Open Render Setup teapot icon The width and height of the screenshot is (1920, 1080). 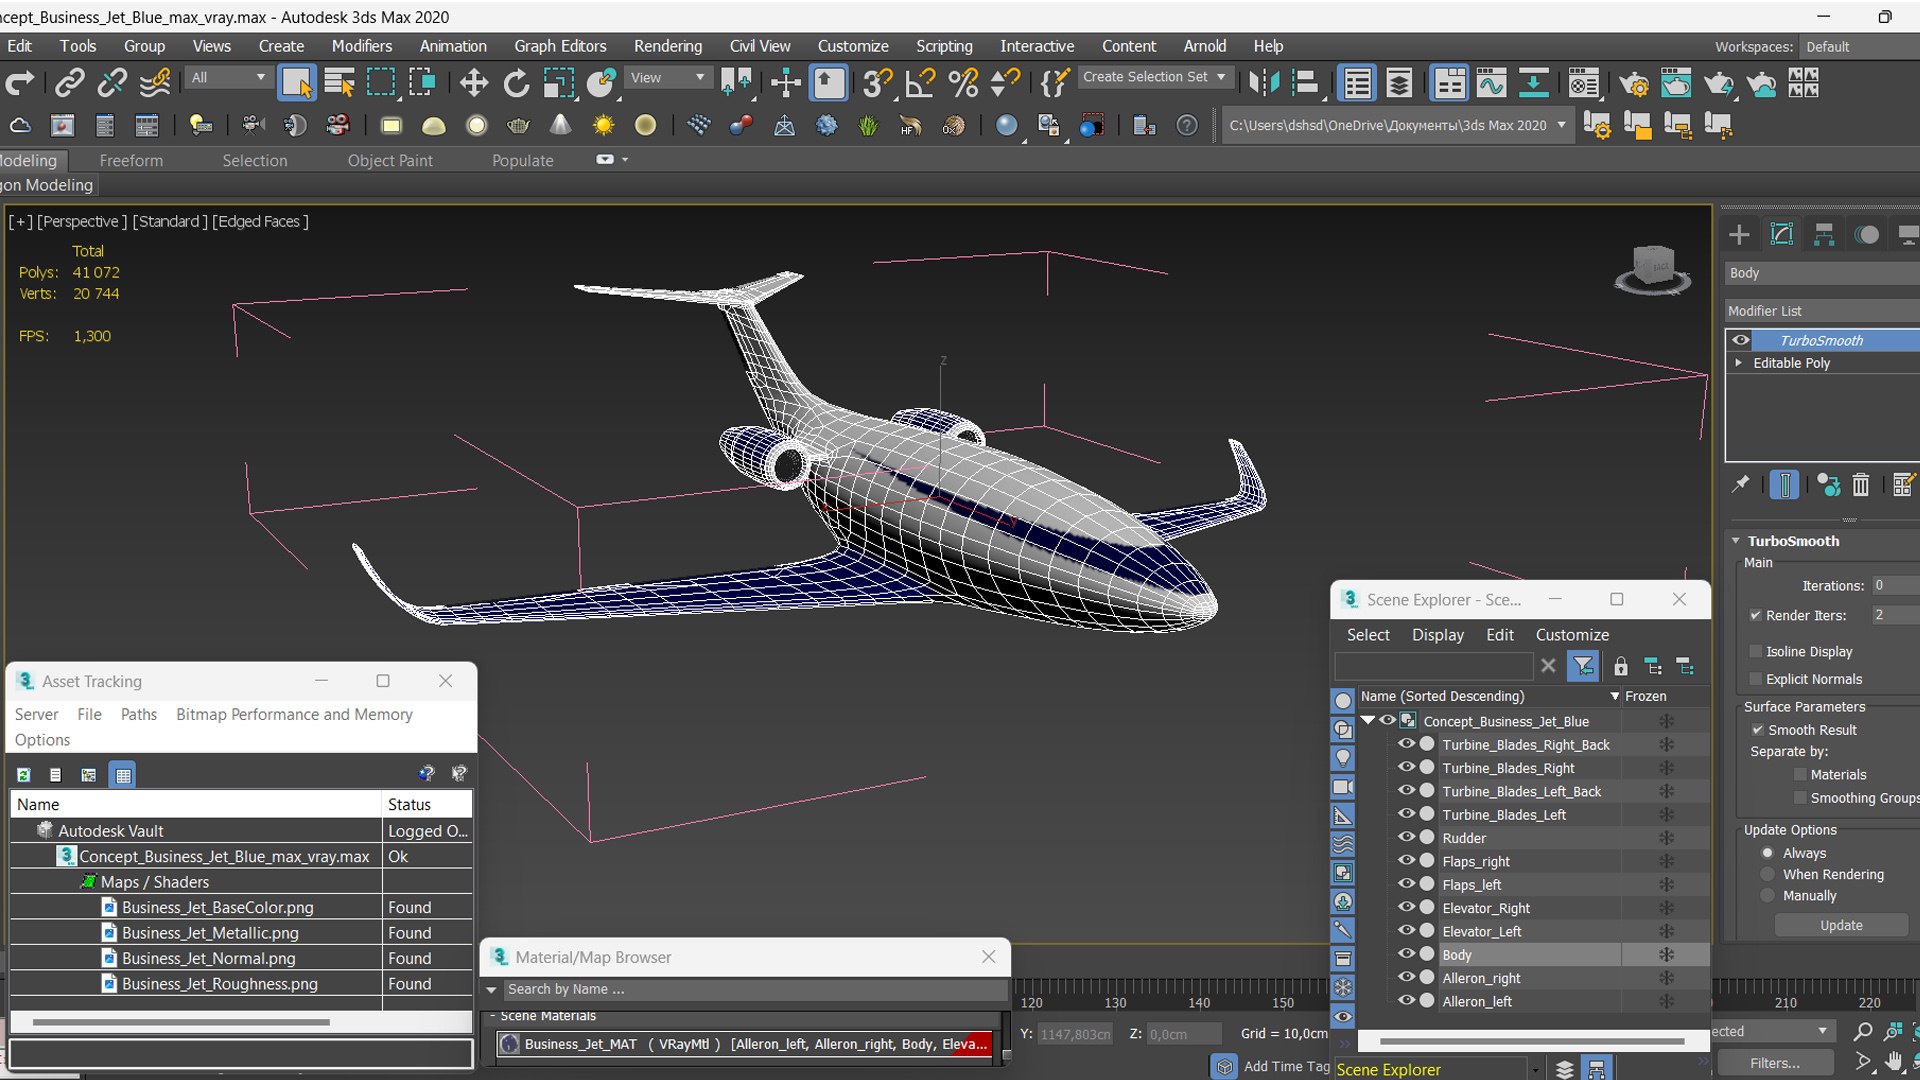[x=1633, y=83]
